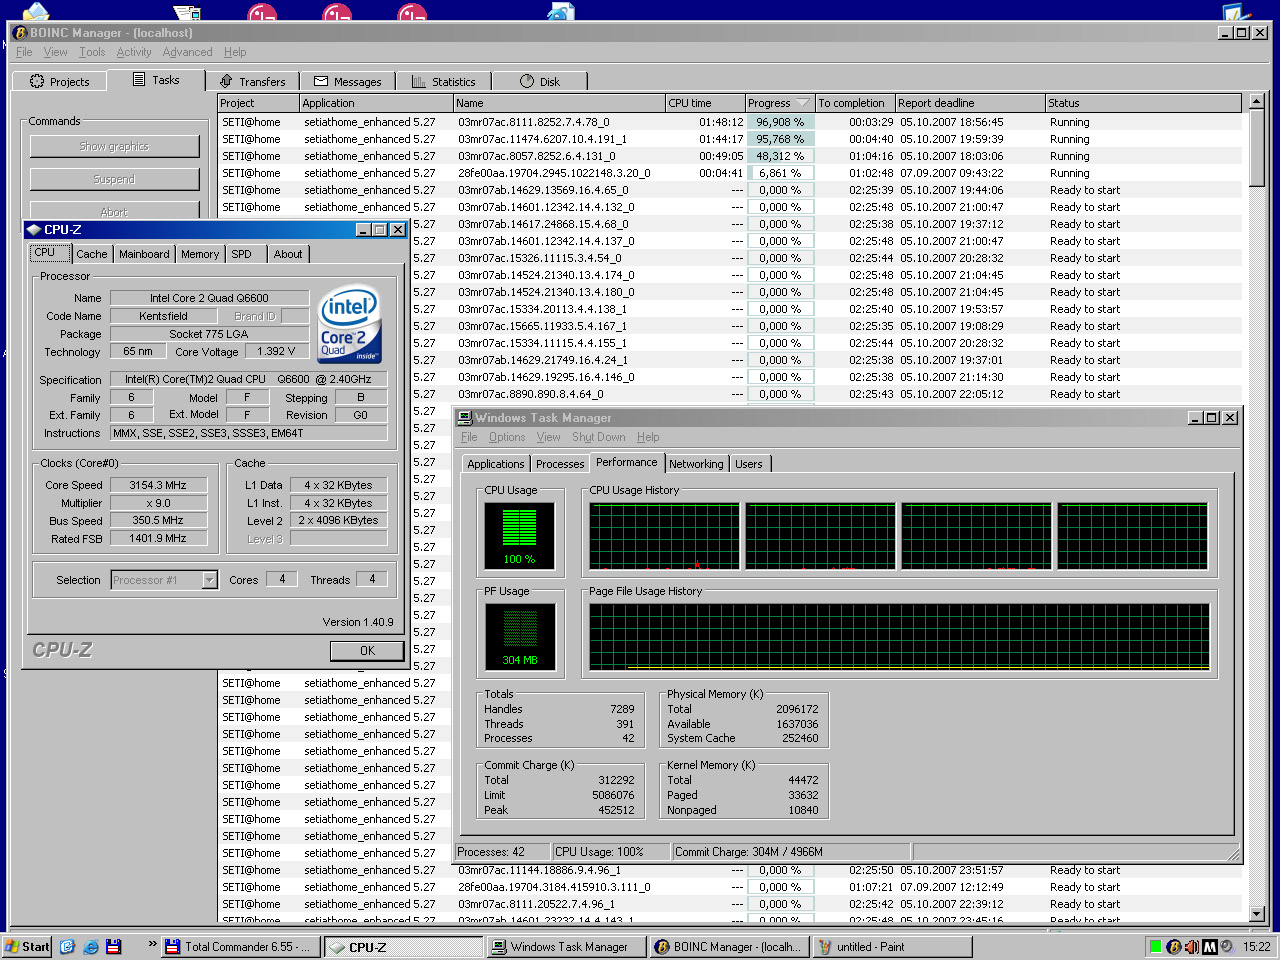Open Task Manager View menu

click(548, 437)
